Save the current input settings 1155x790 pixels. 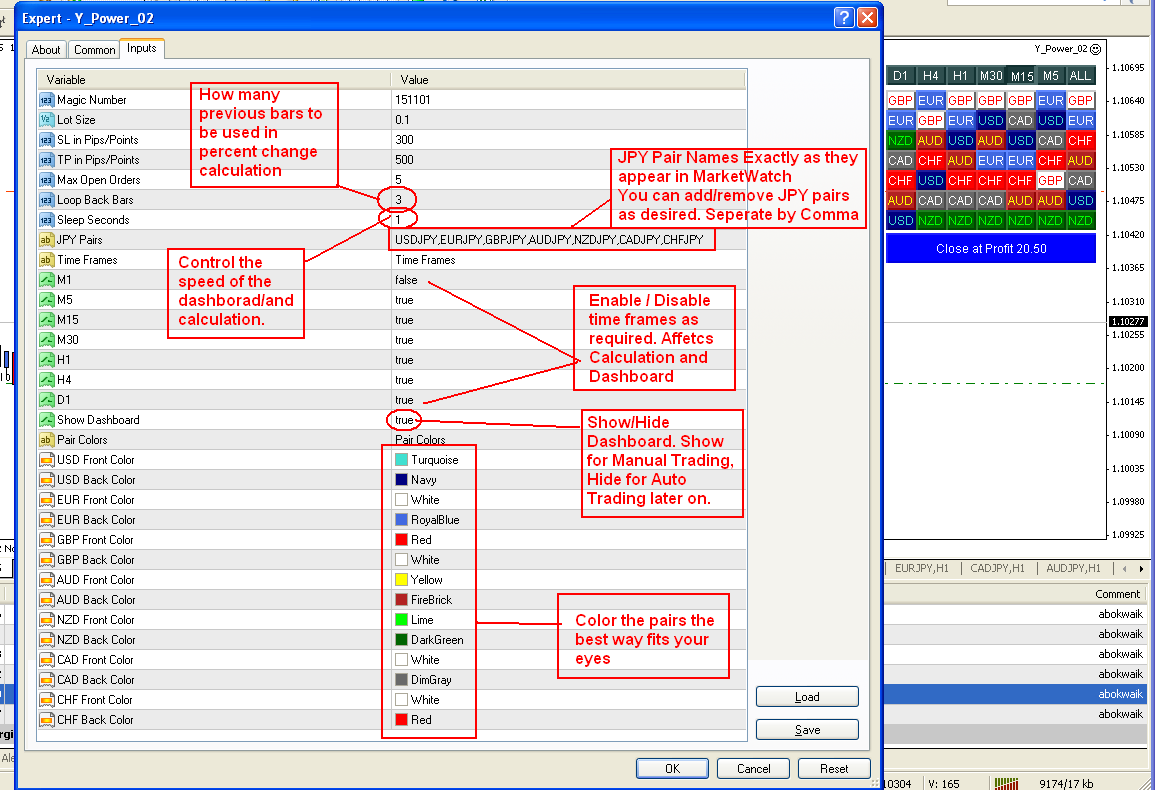807,730
